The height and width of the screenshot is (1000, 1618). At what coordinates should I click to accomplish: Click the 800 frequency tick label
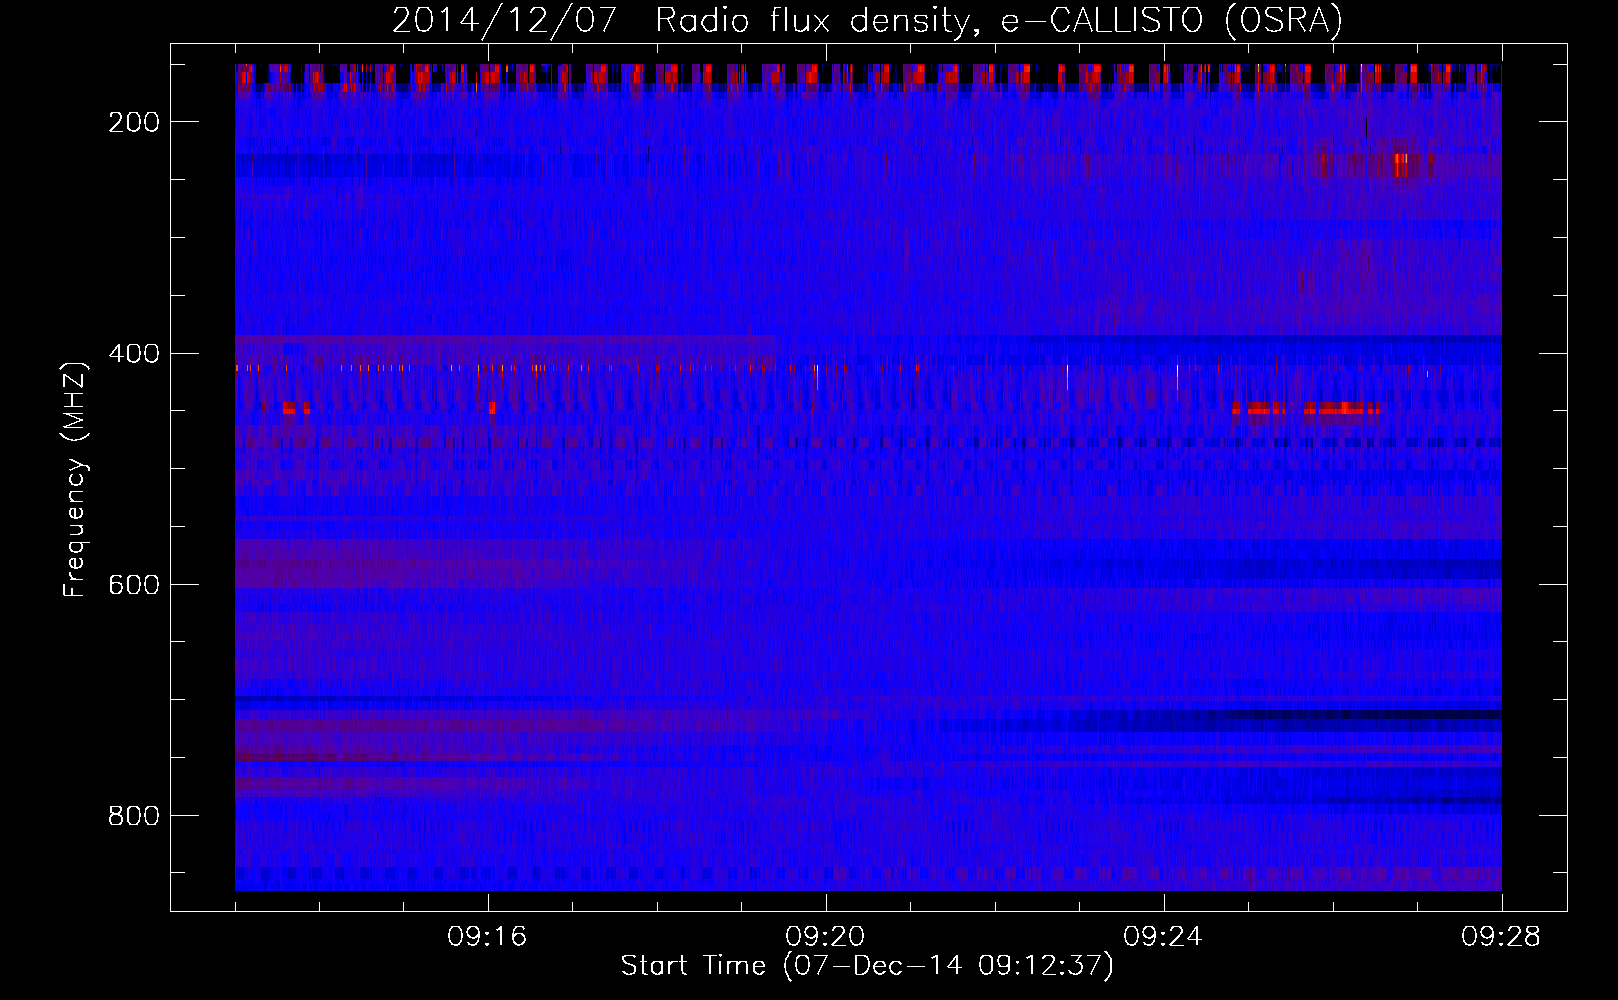click(133, 816)
